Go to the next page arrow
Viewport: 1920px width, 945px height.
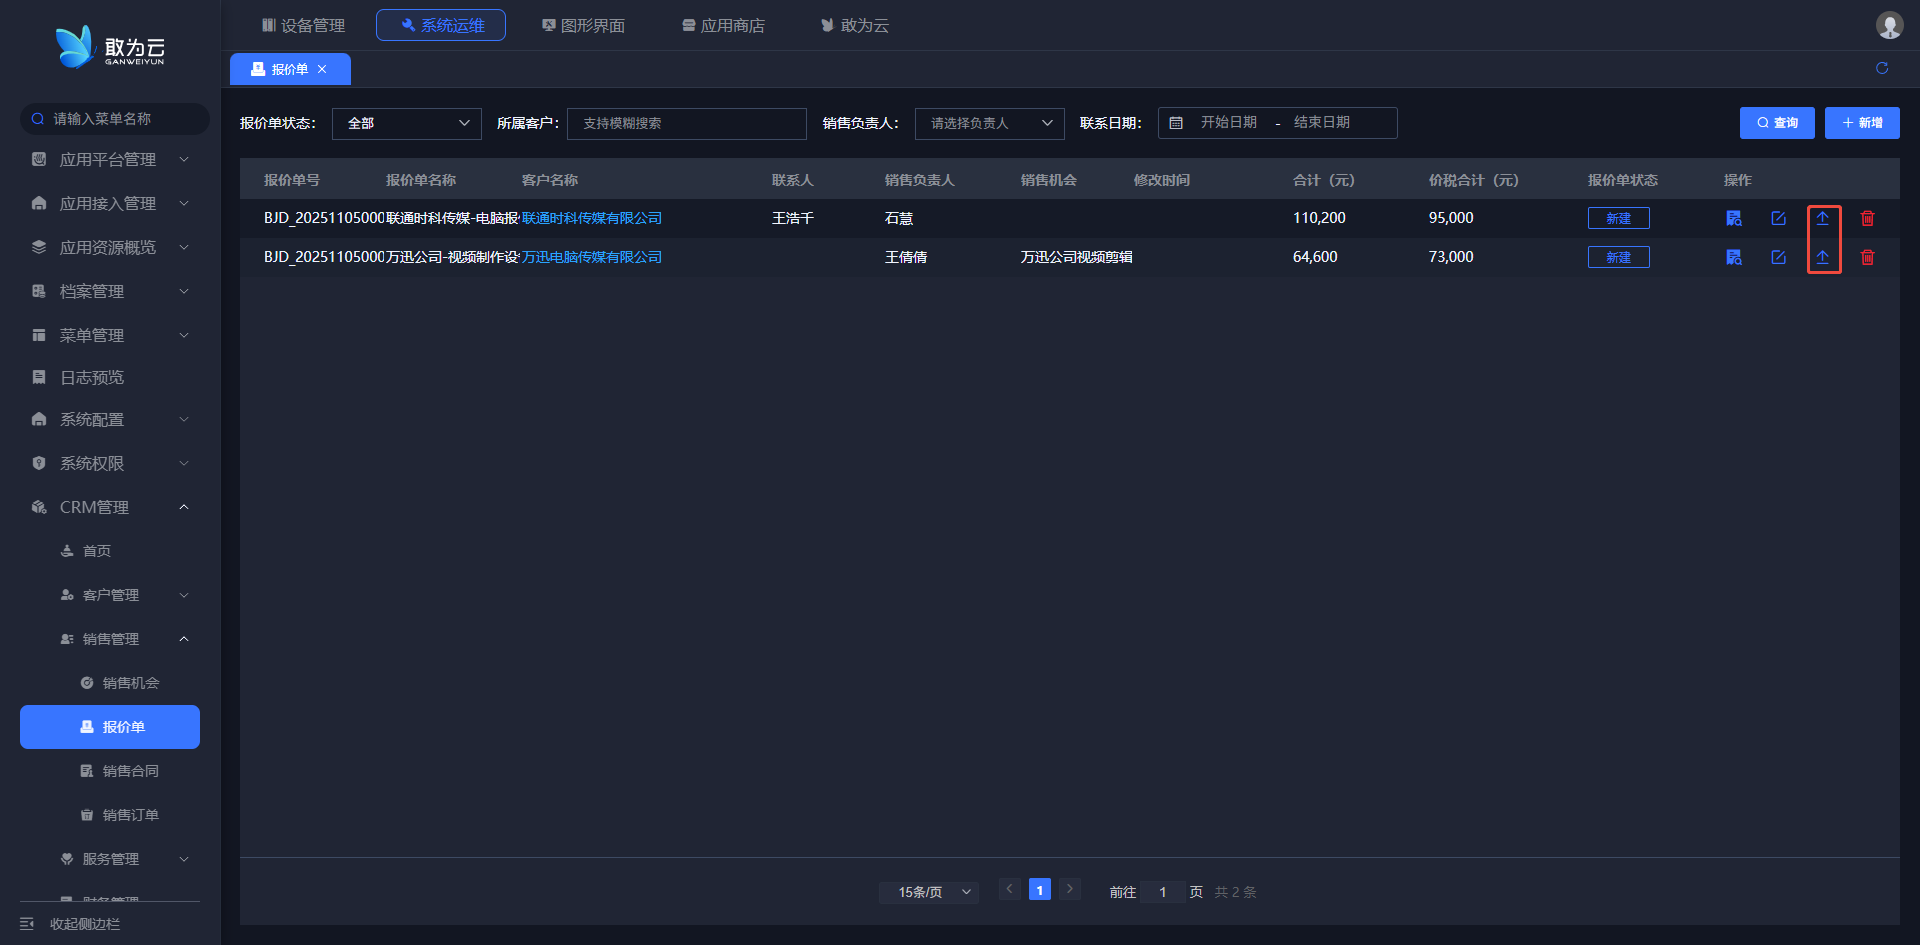(x=1070, y=889)
